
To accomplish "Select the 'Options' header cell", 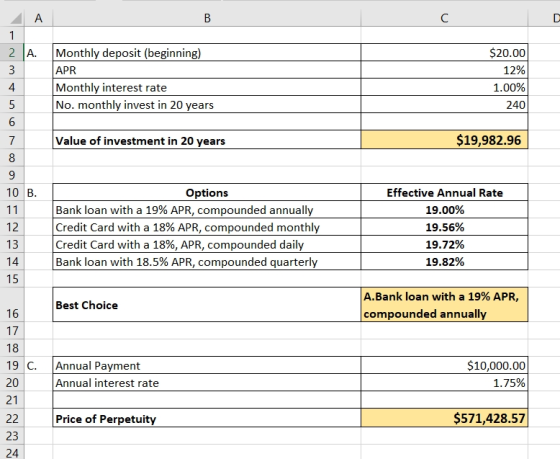I will coord(207,192).
